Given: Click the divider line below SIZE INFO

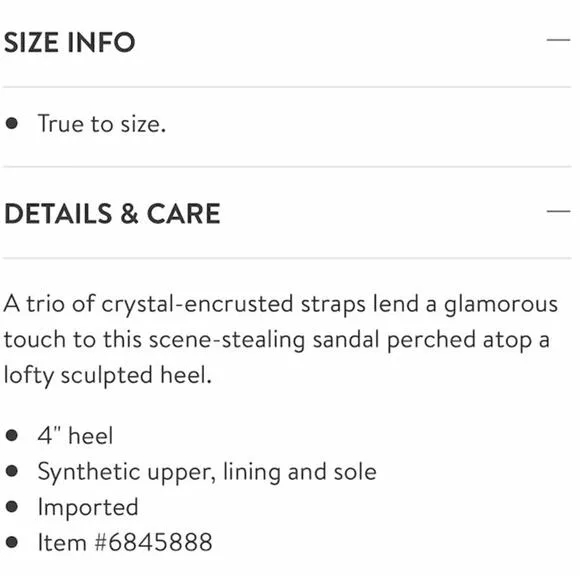Looking at the screenshot, I should 287,87.
